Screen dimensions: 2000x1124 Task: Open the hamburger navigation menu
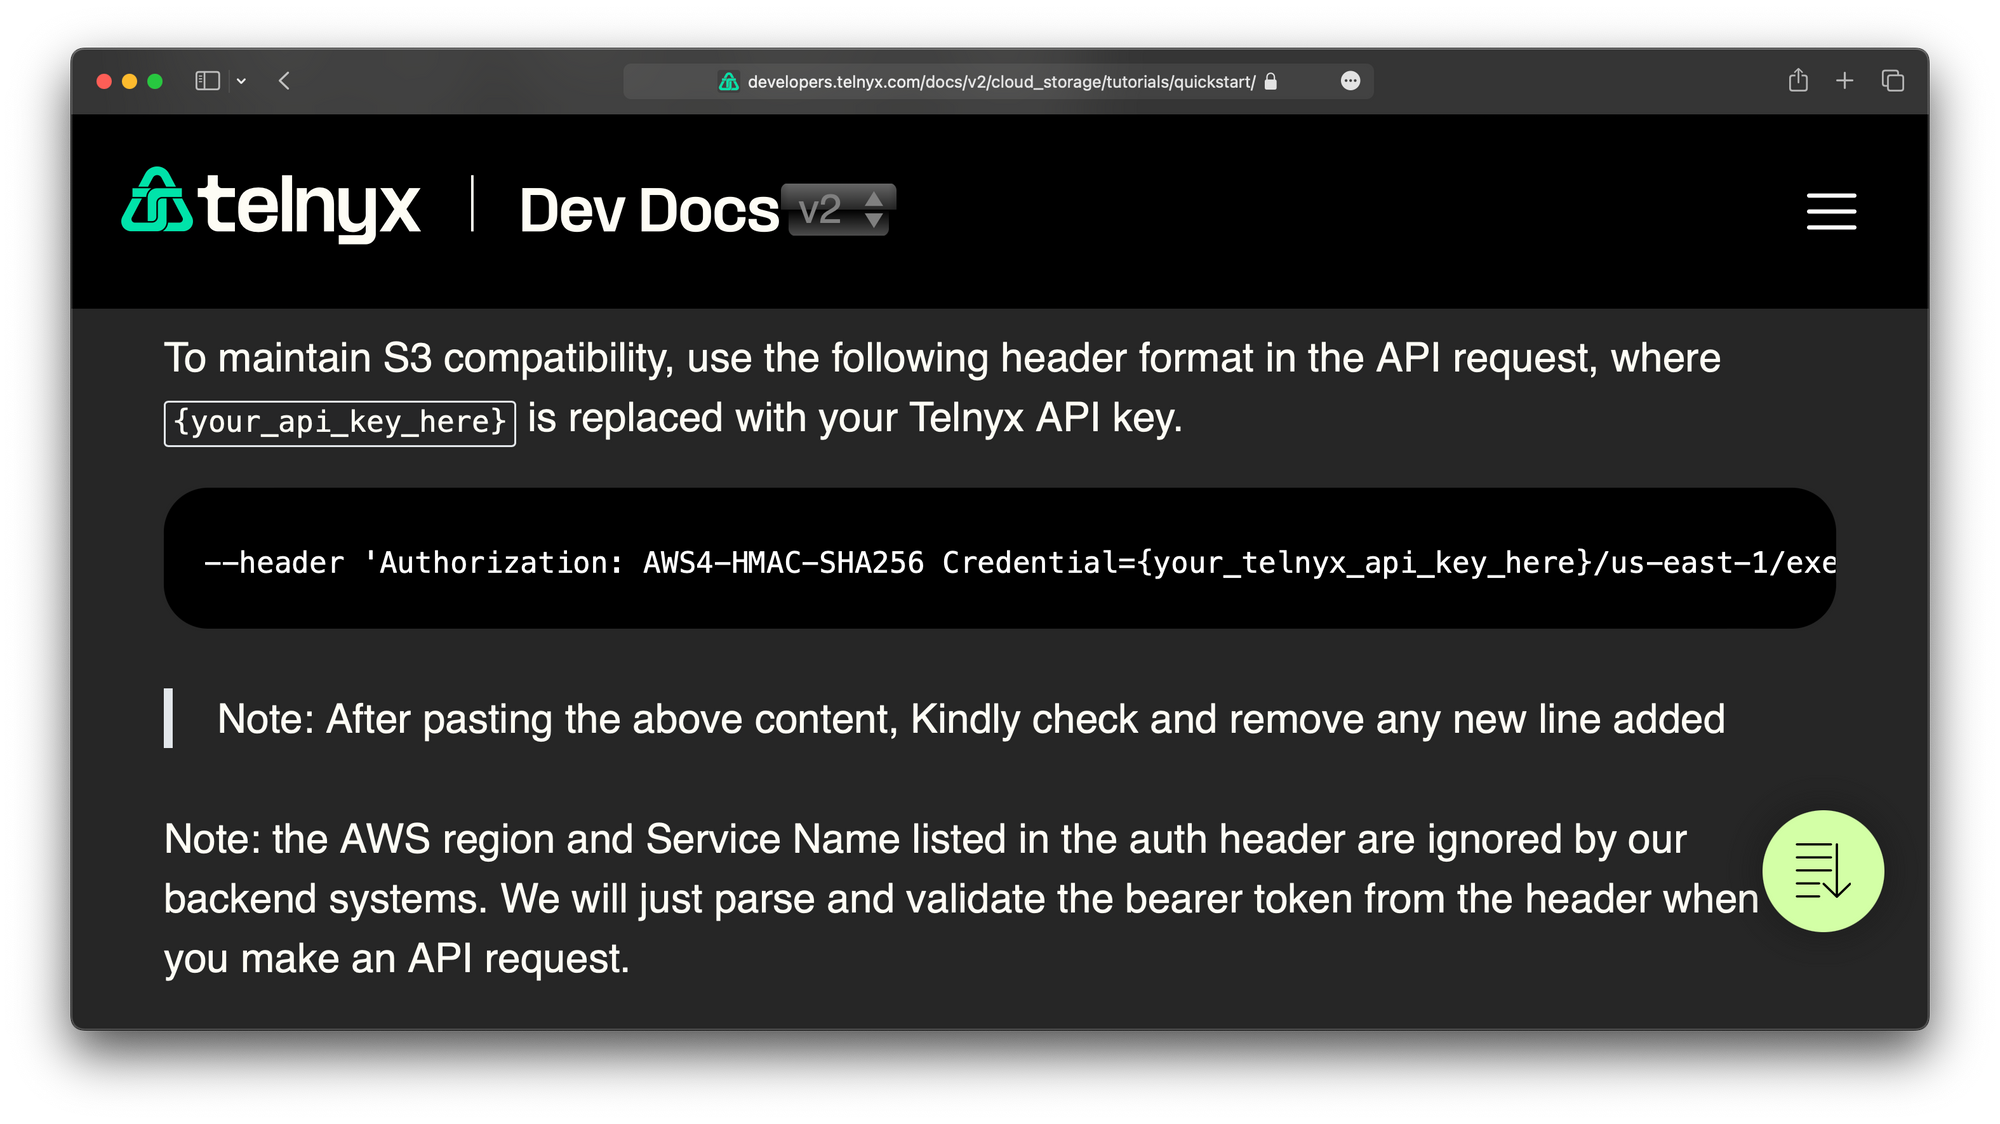[1831, 213]
